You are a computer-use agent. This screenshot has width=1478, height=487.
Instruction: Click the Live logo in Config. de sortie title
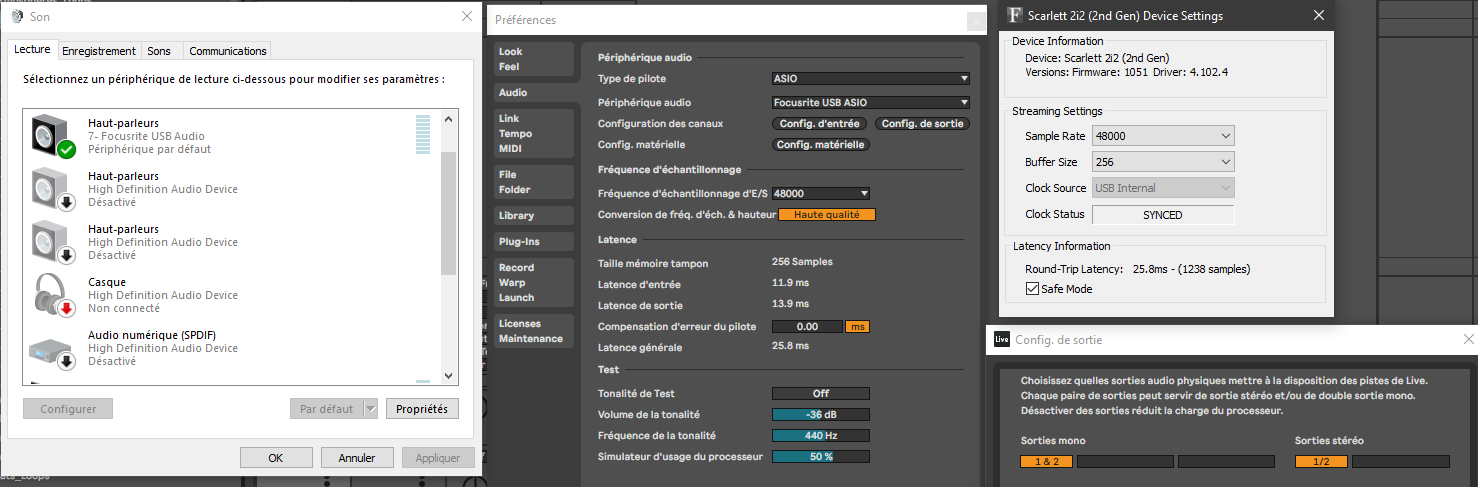coord(1001,340)
